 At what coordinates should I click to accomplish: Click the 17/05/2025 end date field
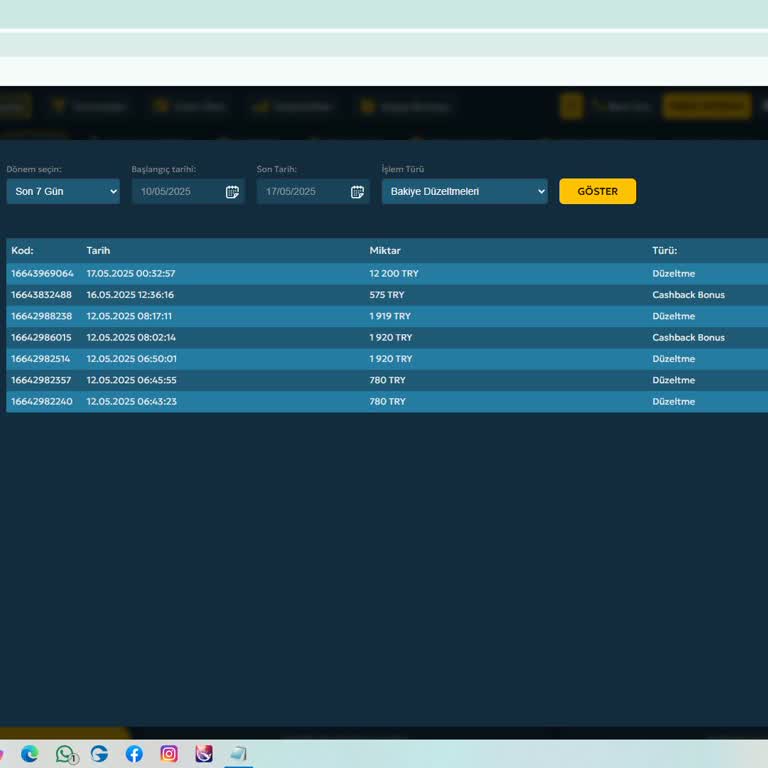click(301, 191)
